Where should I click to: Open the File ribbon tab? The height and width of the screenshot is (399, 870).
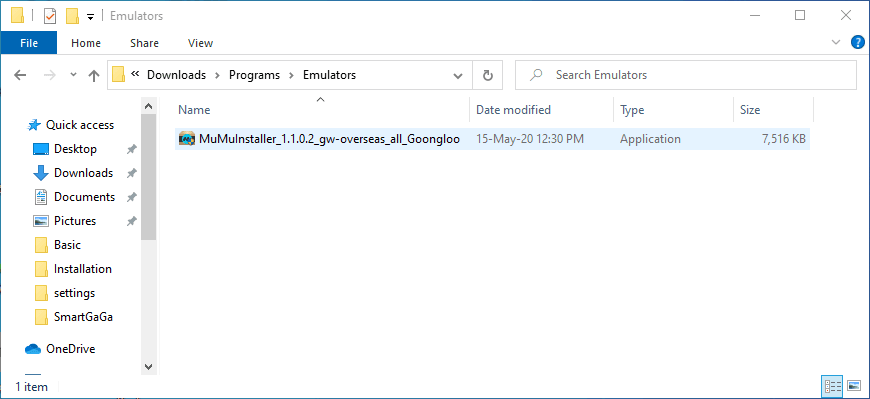[x=28, y=43]
